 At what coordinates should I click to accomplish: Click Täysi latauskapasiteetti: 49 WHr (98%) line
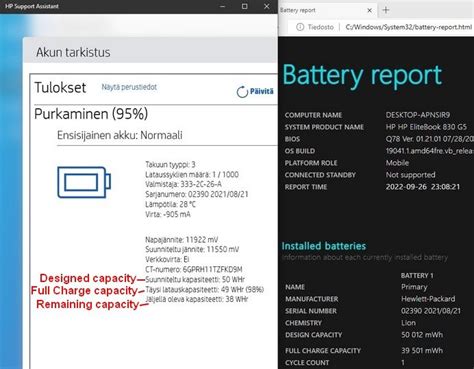tap(204, 289)
